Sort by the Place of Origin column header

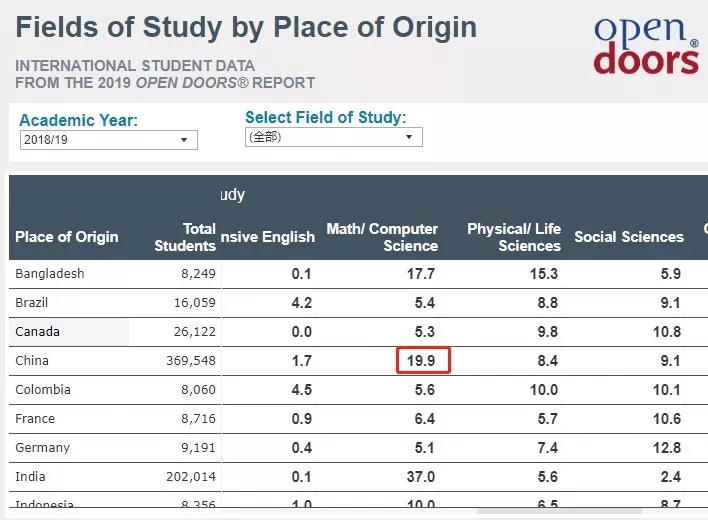click(67, 237)
